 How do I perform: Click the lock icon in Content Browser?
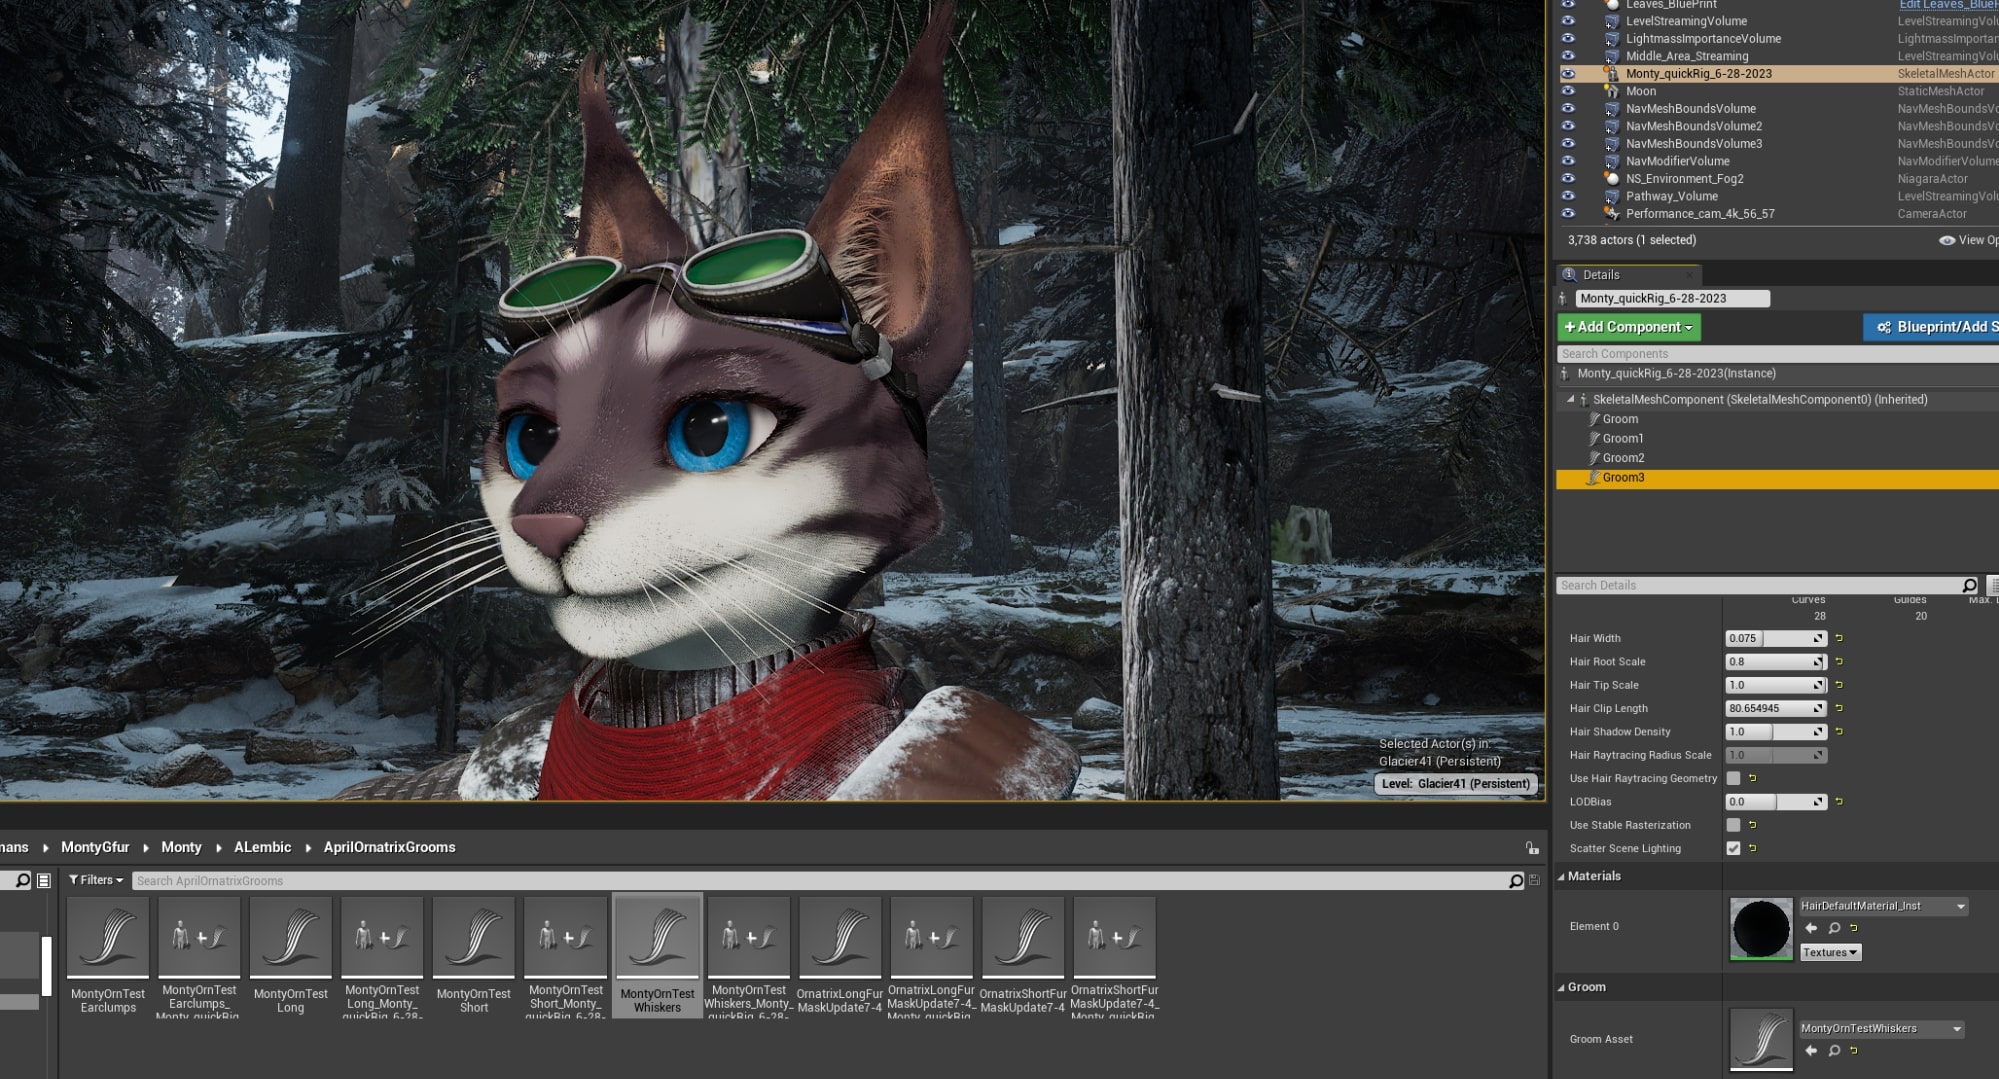1532,848
